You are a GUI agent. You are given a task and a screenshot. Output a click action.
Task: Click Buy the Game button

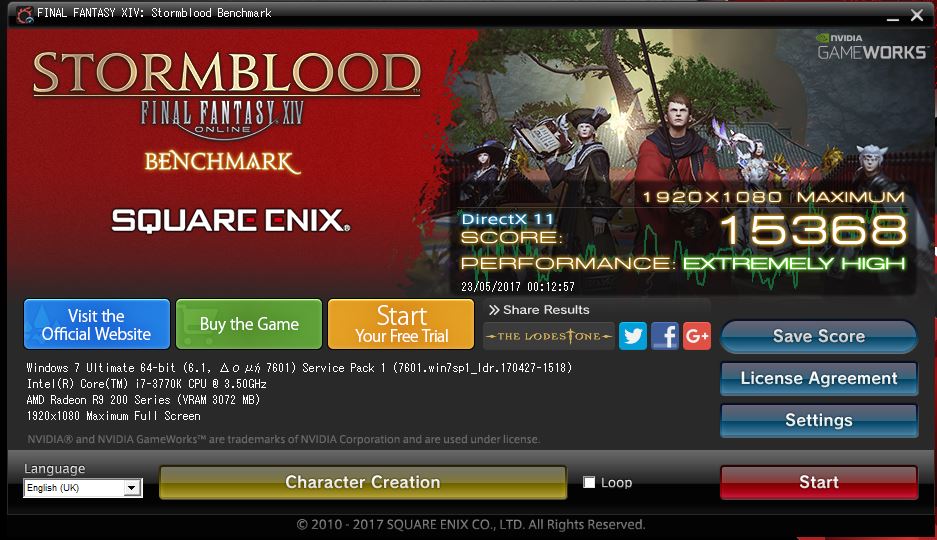[249, 324]
